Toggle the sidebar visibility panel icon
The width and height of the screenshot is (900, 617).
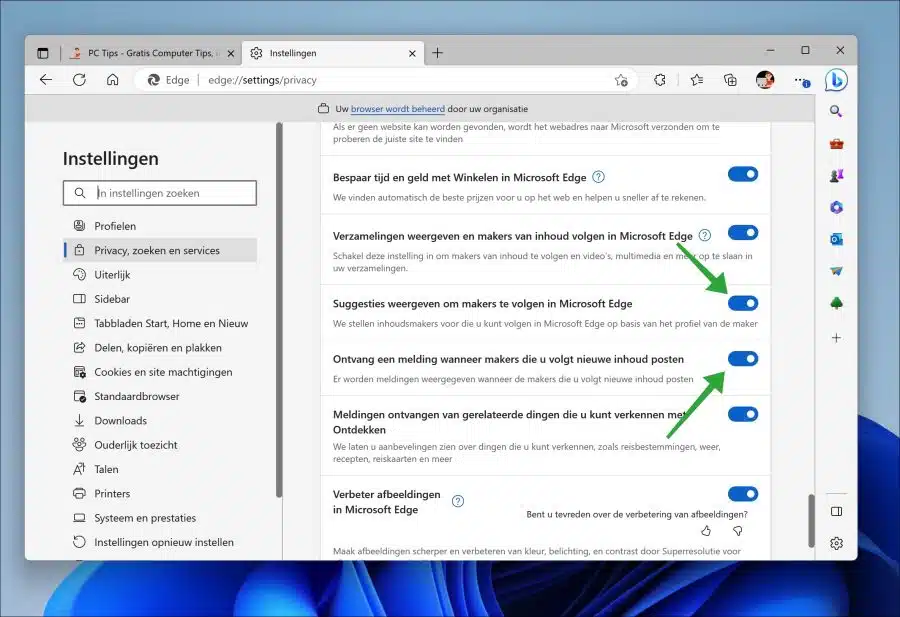tap(836, 511)
